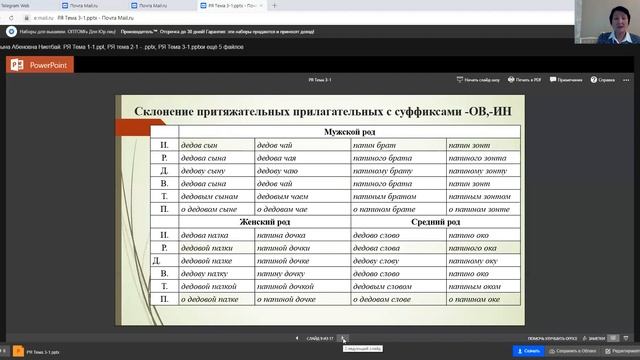Click the Редактировать edit button

[622, 351]
